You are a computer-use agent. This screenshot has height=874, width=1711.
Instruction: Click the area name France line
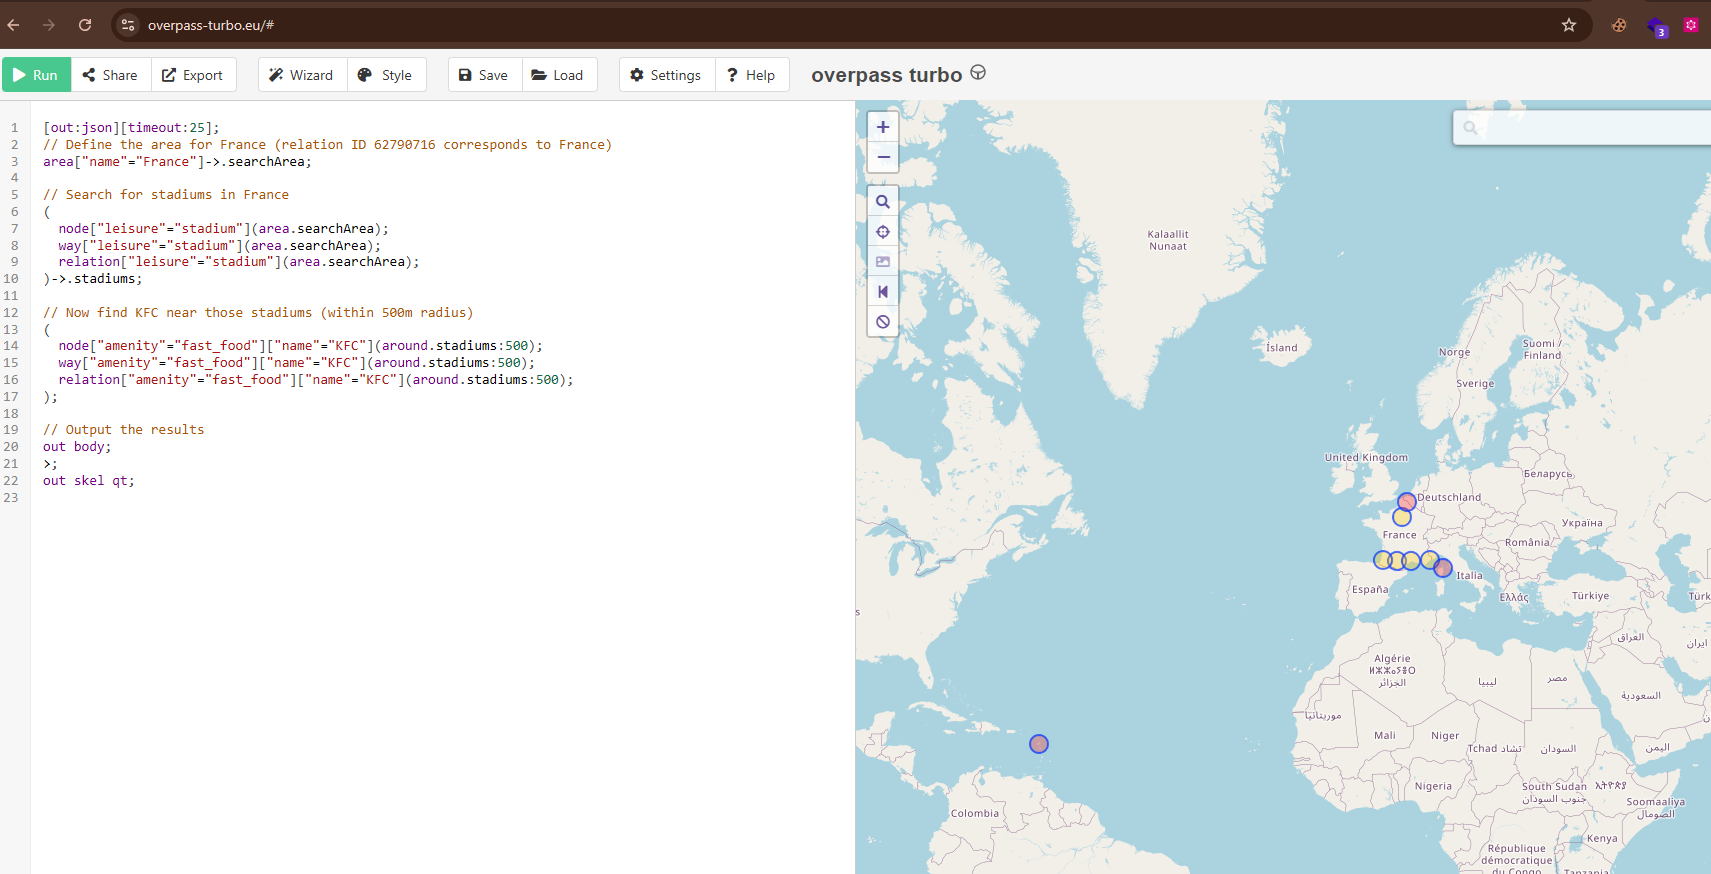[x=177, y=162]
